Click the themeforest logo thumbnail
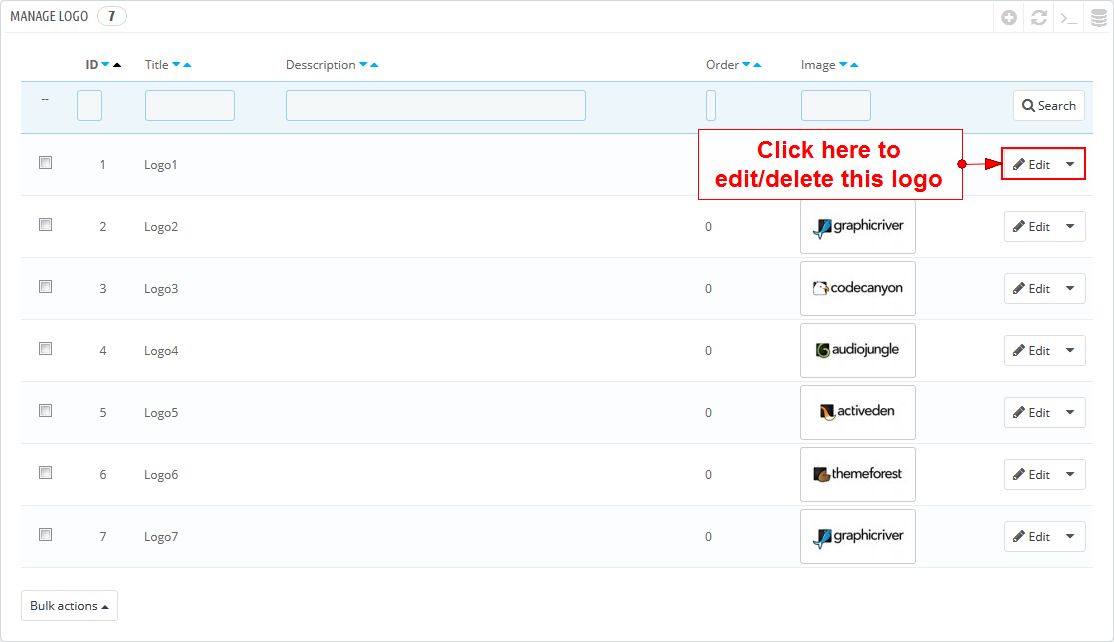Screen dimensions: 1114x642 tap(857, 474)
